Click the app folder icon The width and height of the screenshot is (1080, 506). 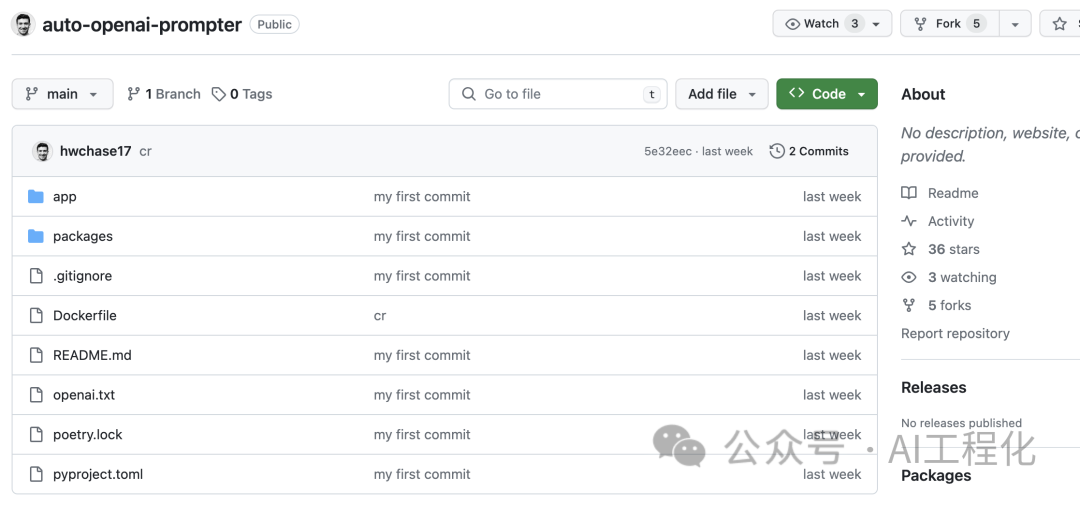36,197
